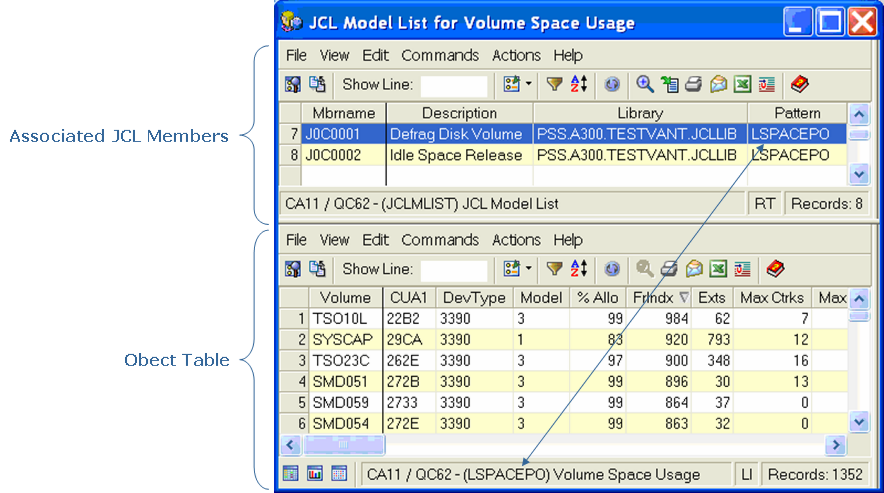Expand the options dropdown arrow in top toolbar
The height and width of the screenshot is (493, 884).
[528, 85]
